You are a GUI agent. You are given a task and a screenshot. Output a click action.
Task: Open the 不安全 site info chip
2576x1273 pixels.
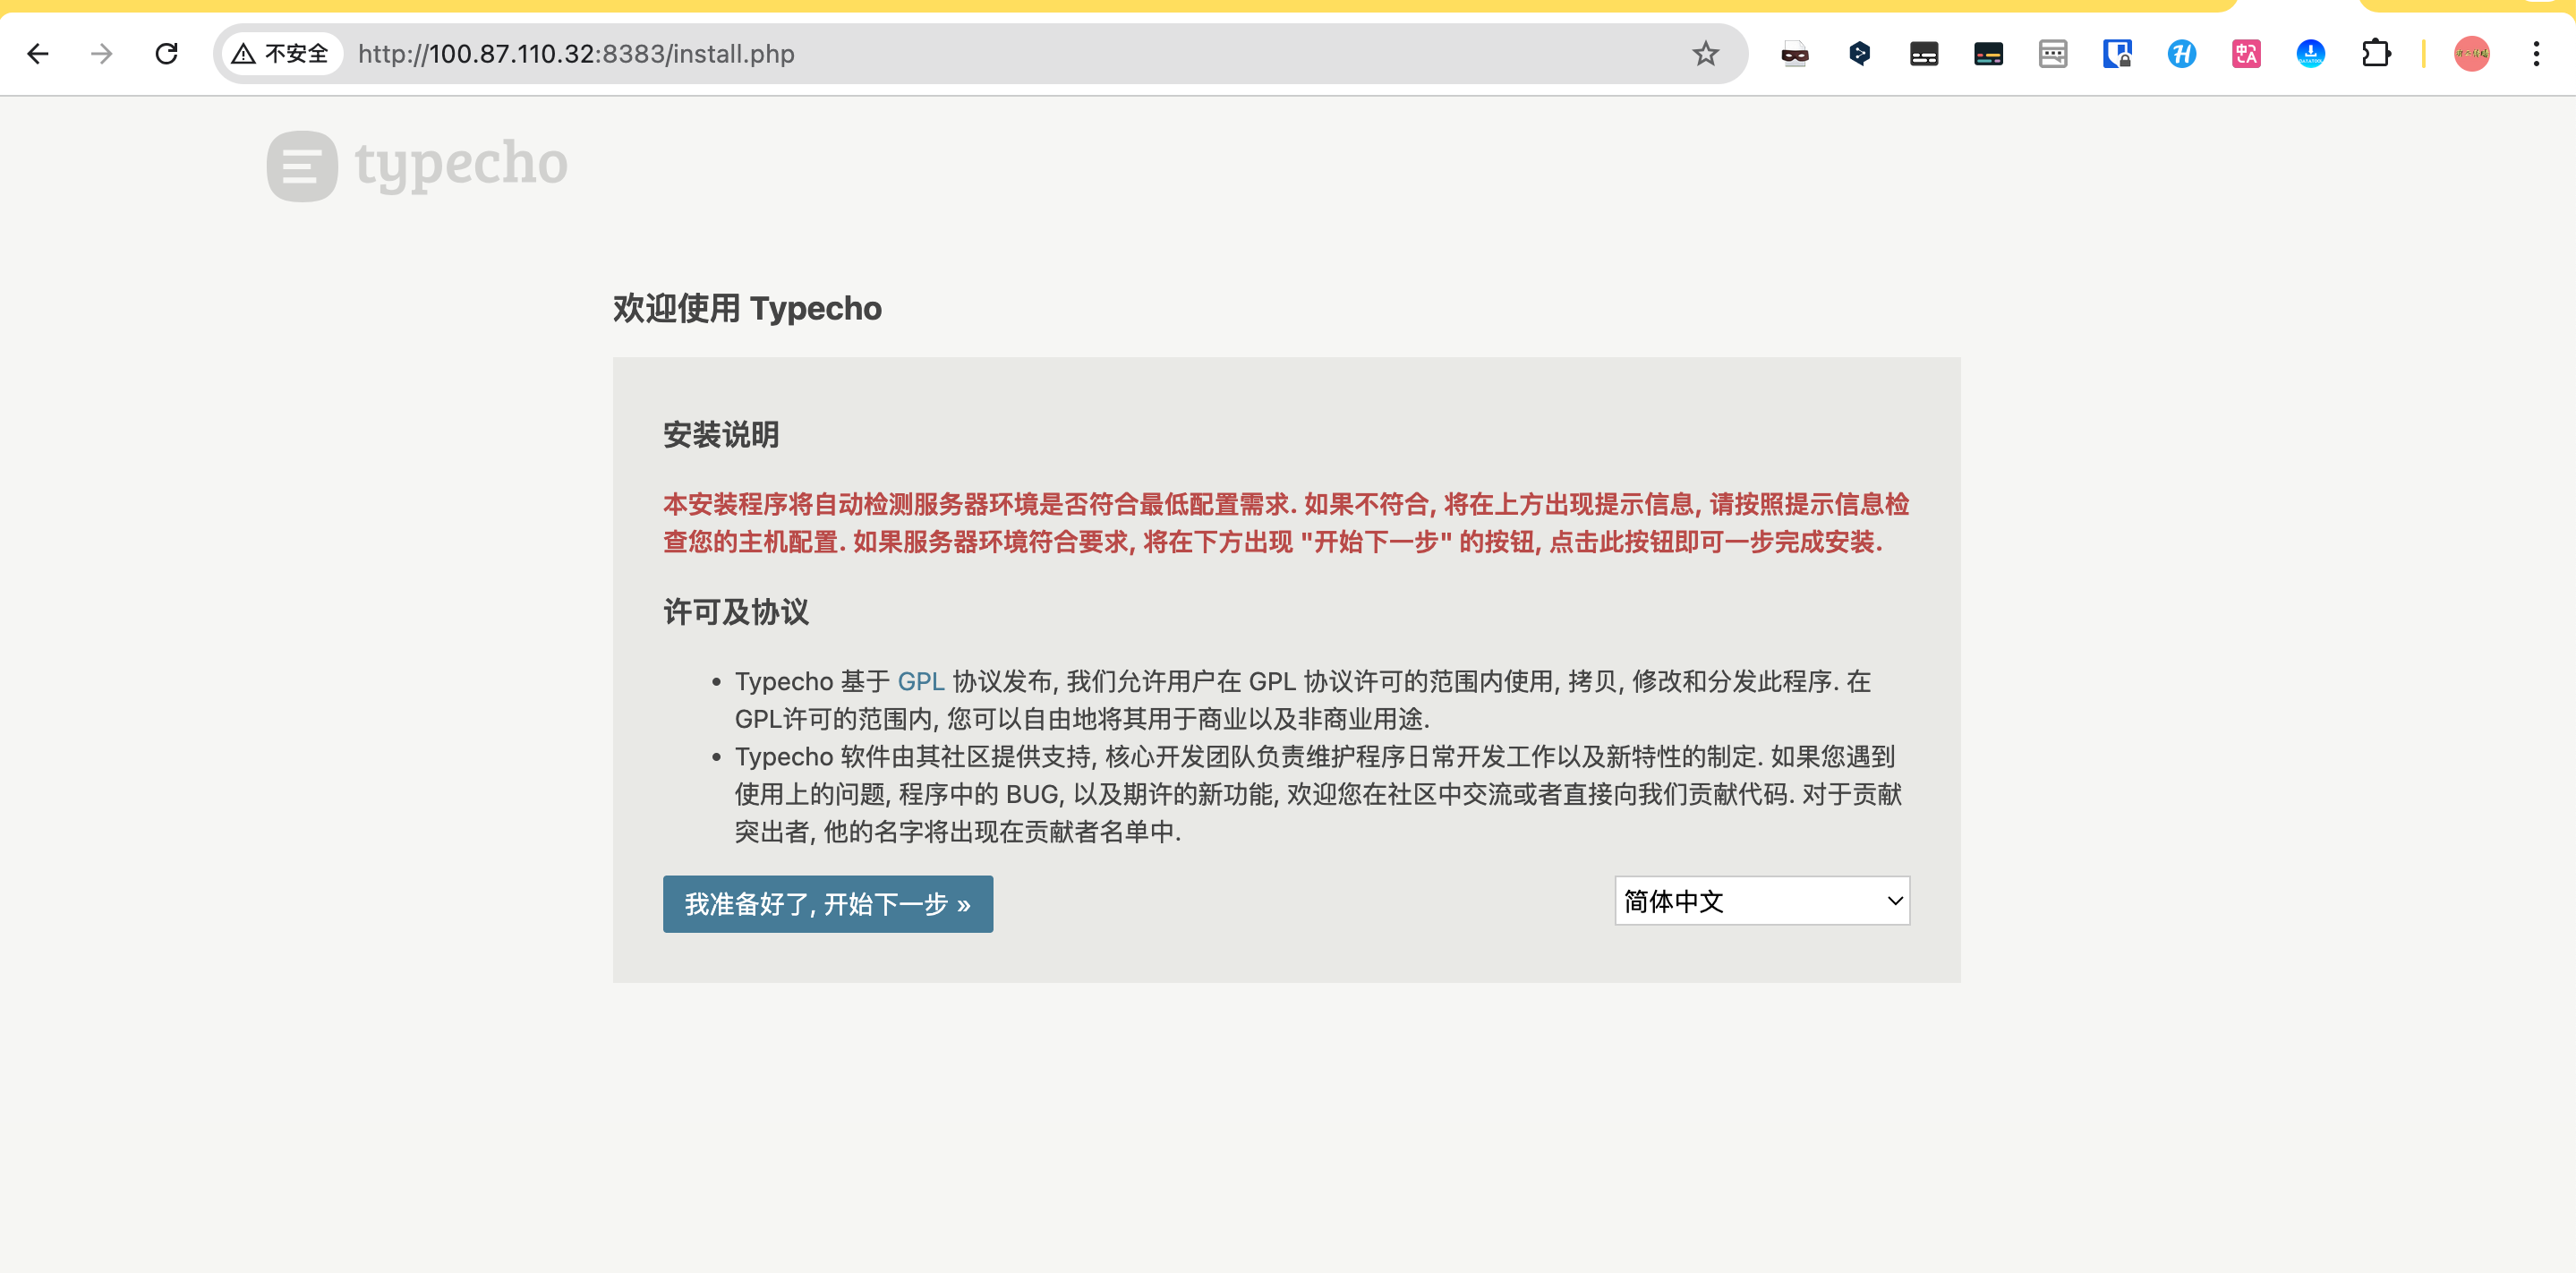point(281,54)
